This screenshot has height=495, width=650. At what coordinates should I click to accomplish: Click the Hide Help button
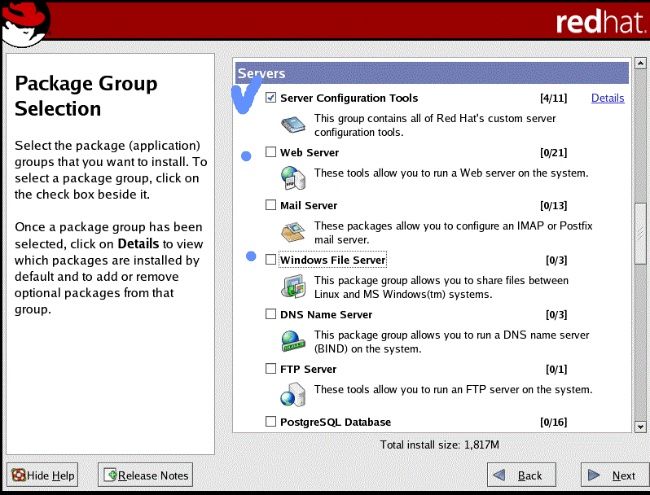tap(42, 475)
